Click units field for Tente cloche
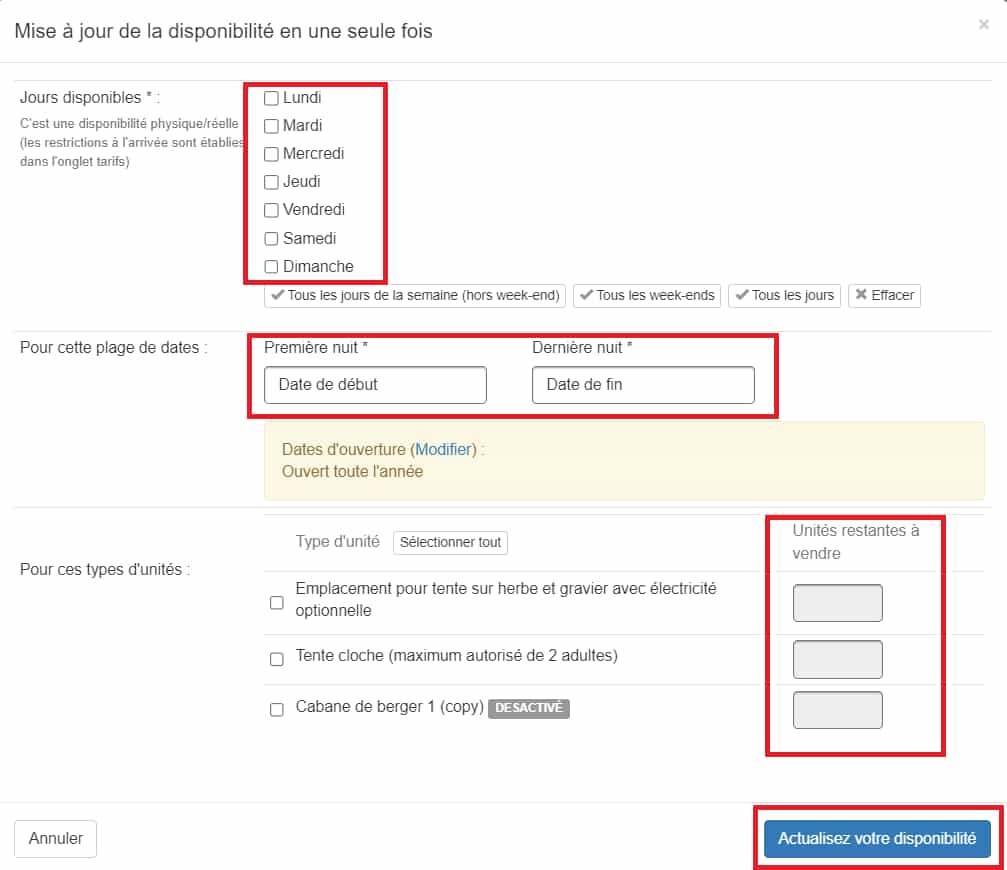This screenshot has height=870, width=1007. [837, 659]
